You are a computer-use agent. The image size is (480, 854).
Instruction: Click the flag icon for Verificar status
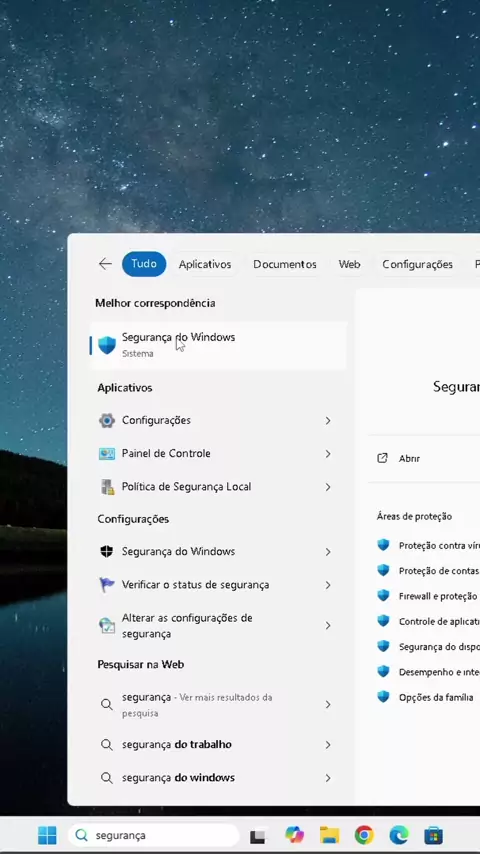pyautogui.click(x=107, y=585)
